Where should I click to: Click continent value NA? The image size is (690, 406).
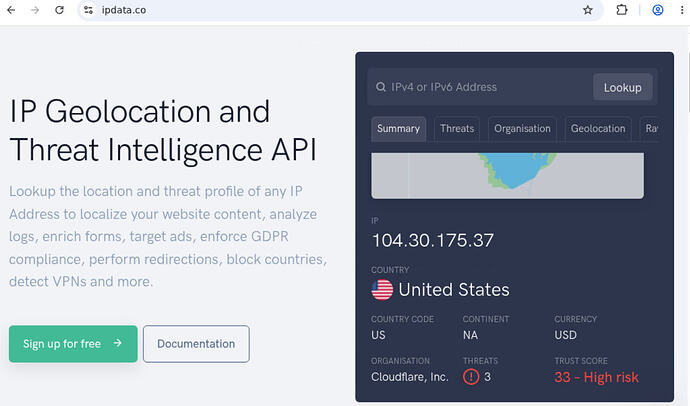point(470,335)
